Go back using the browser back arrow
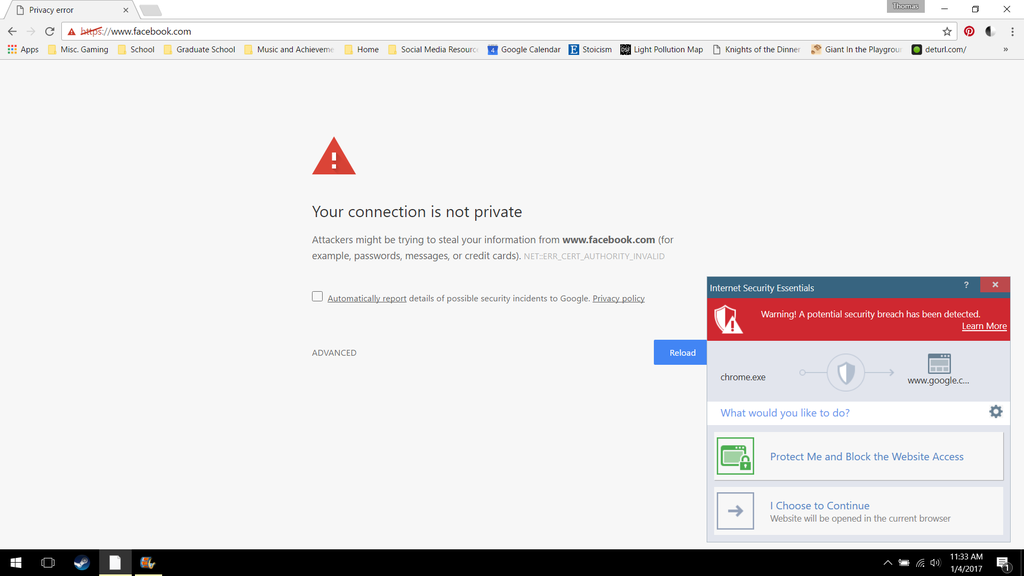The height and width of the screenshot is (576, 1024). [x=12, y=31]
